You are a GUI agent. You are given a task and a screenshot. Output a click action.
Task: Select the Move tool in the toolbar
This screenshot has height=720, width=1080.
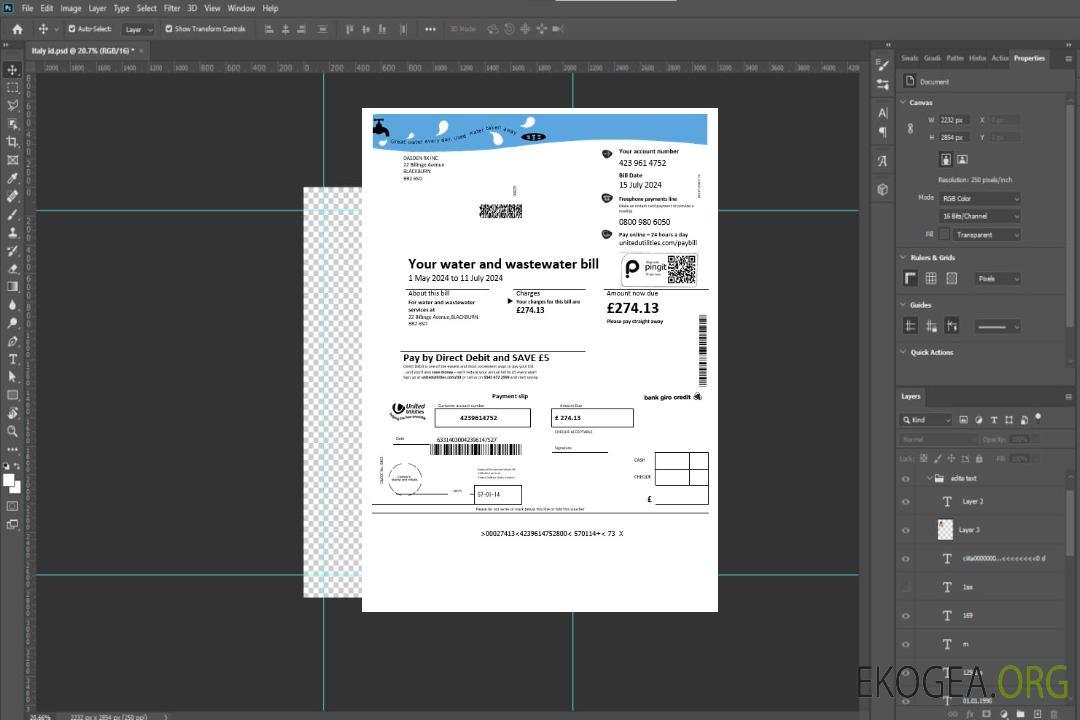coord(13,69)
